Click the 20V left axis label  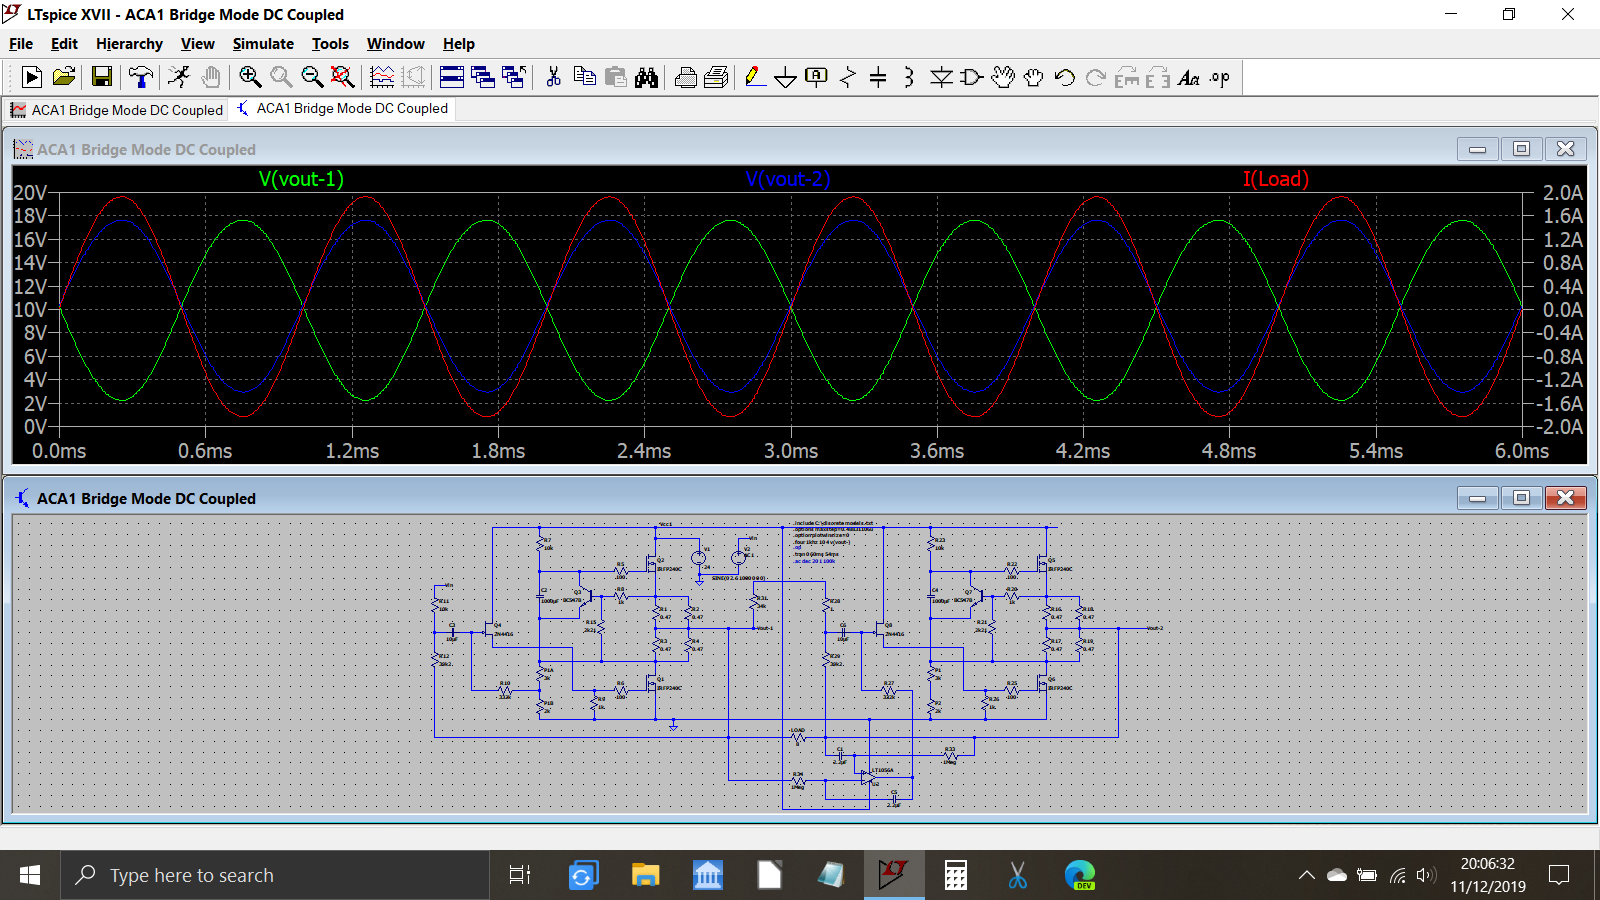point(29,193)
